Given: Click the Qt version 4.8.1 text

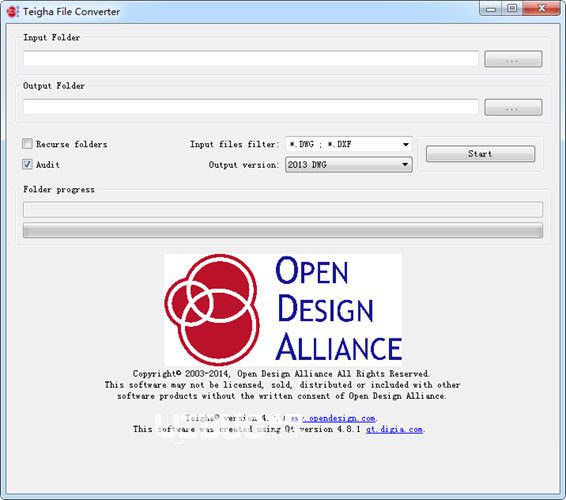Looking at the screenshot, I should 323,429.
